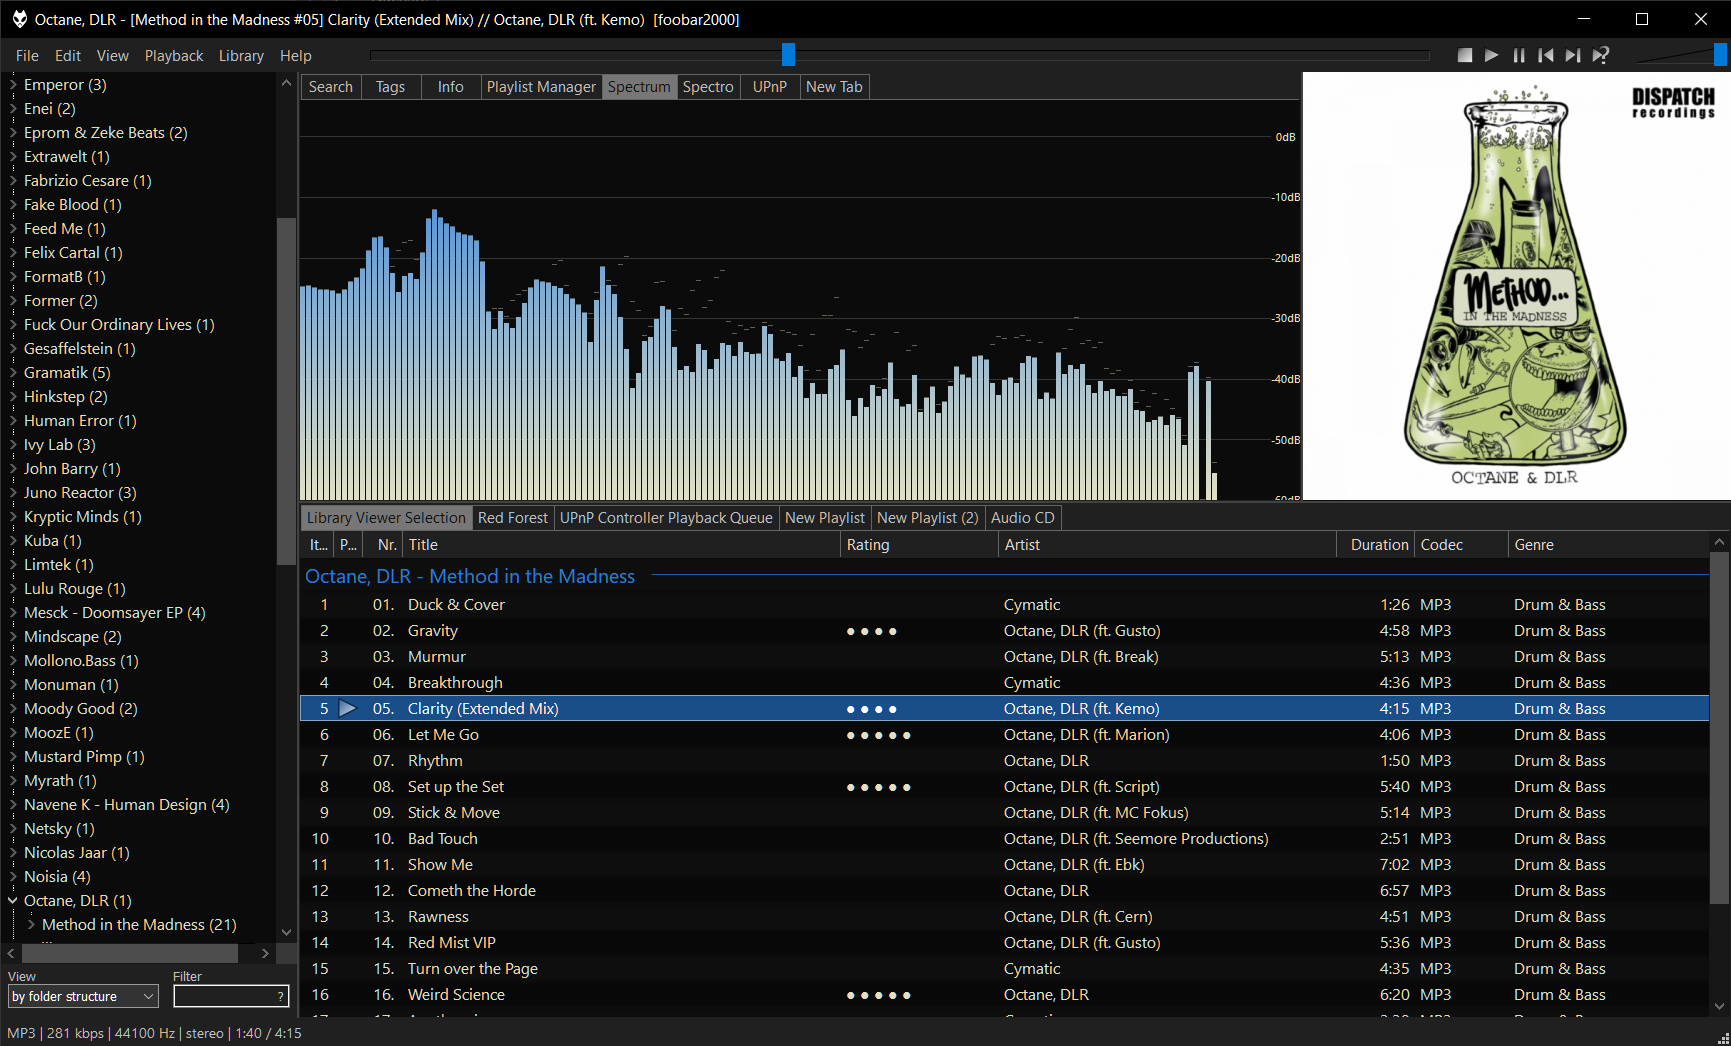Sort playlist by the Artist column header
The image size is (1731, 1046).
point(1167,545)
